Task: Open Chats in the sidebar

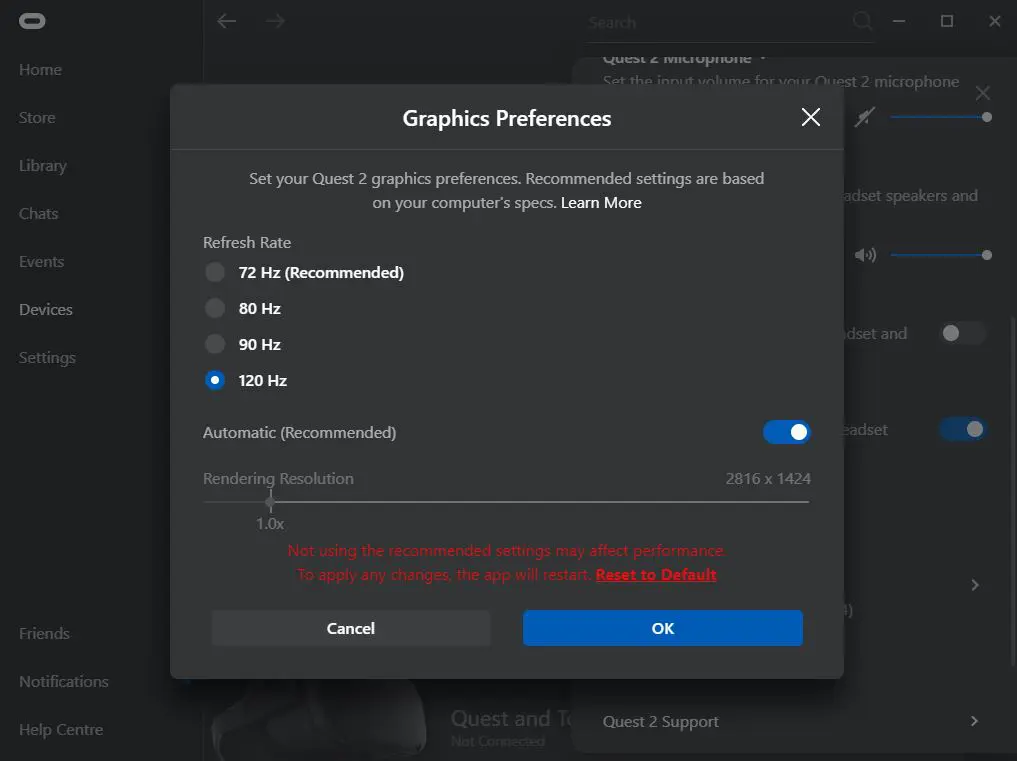Action: (38, 213)
